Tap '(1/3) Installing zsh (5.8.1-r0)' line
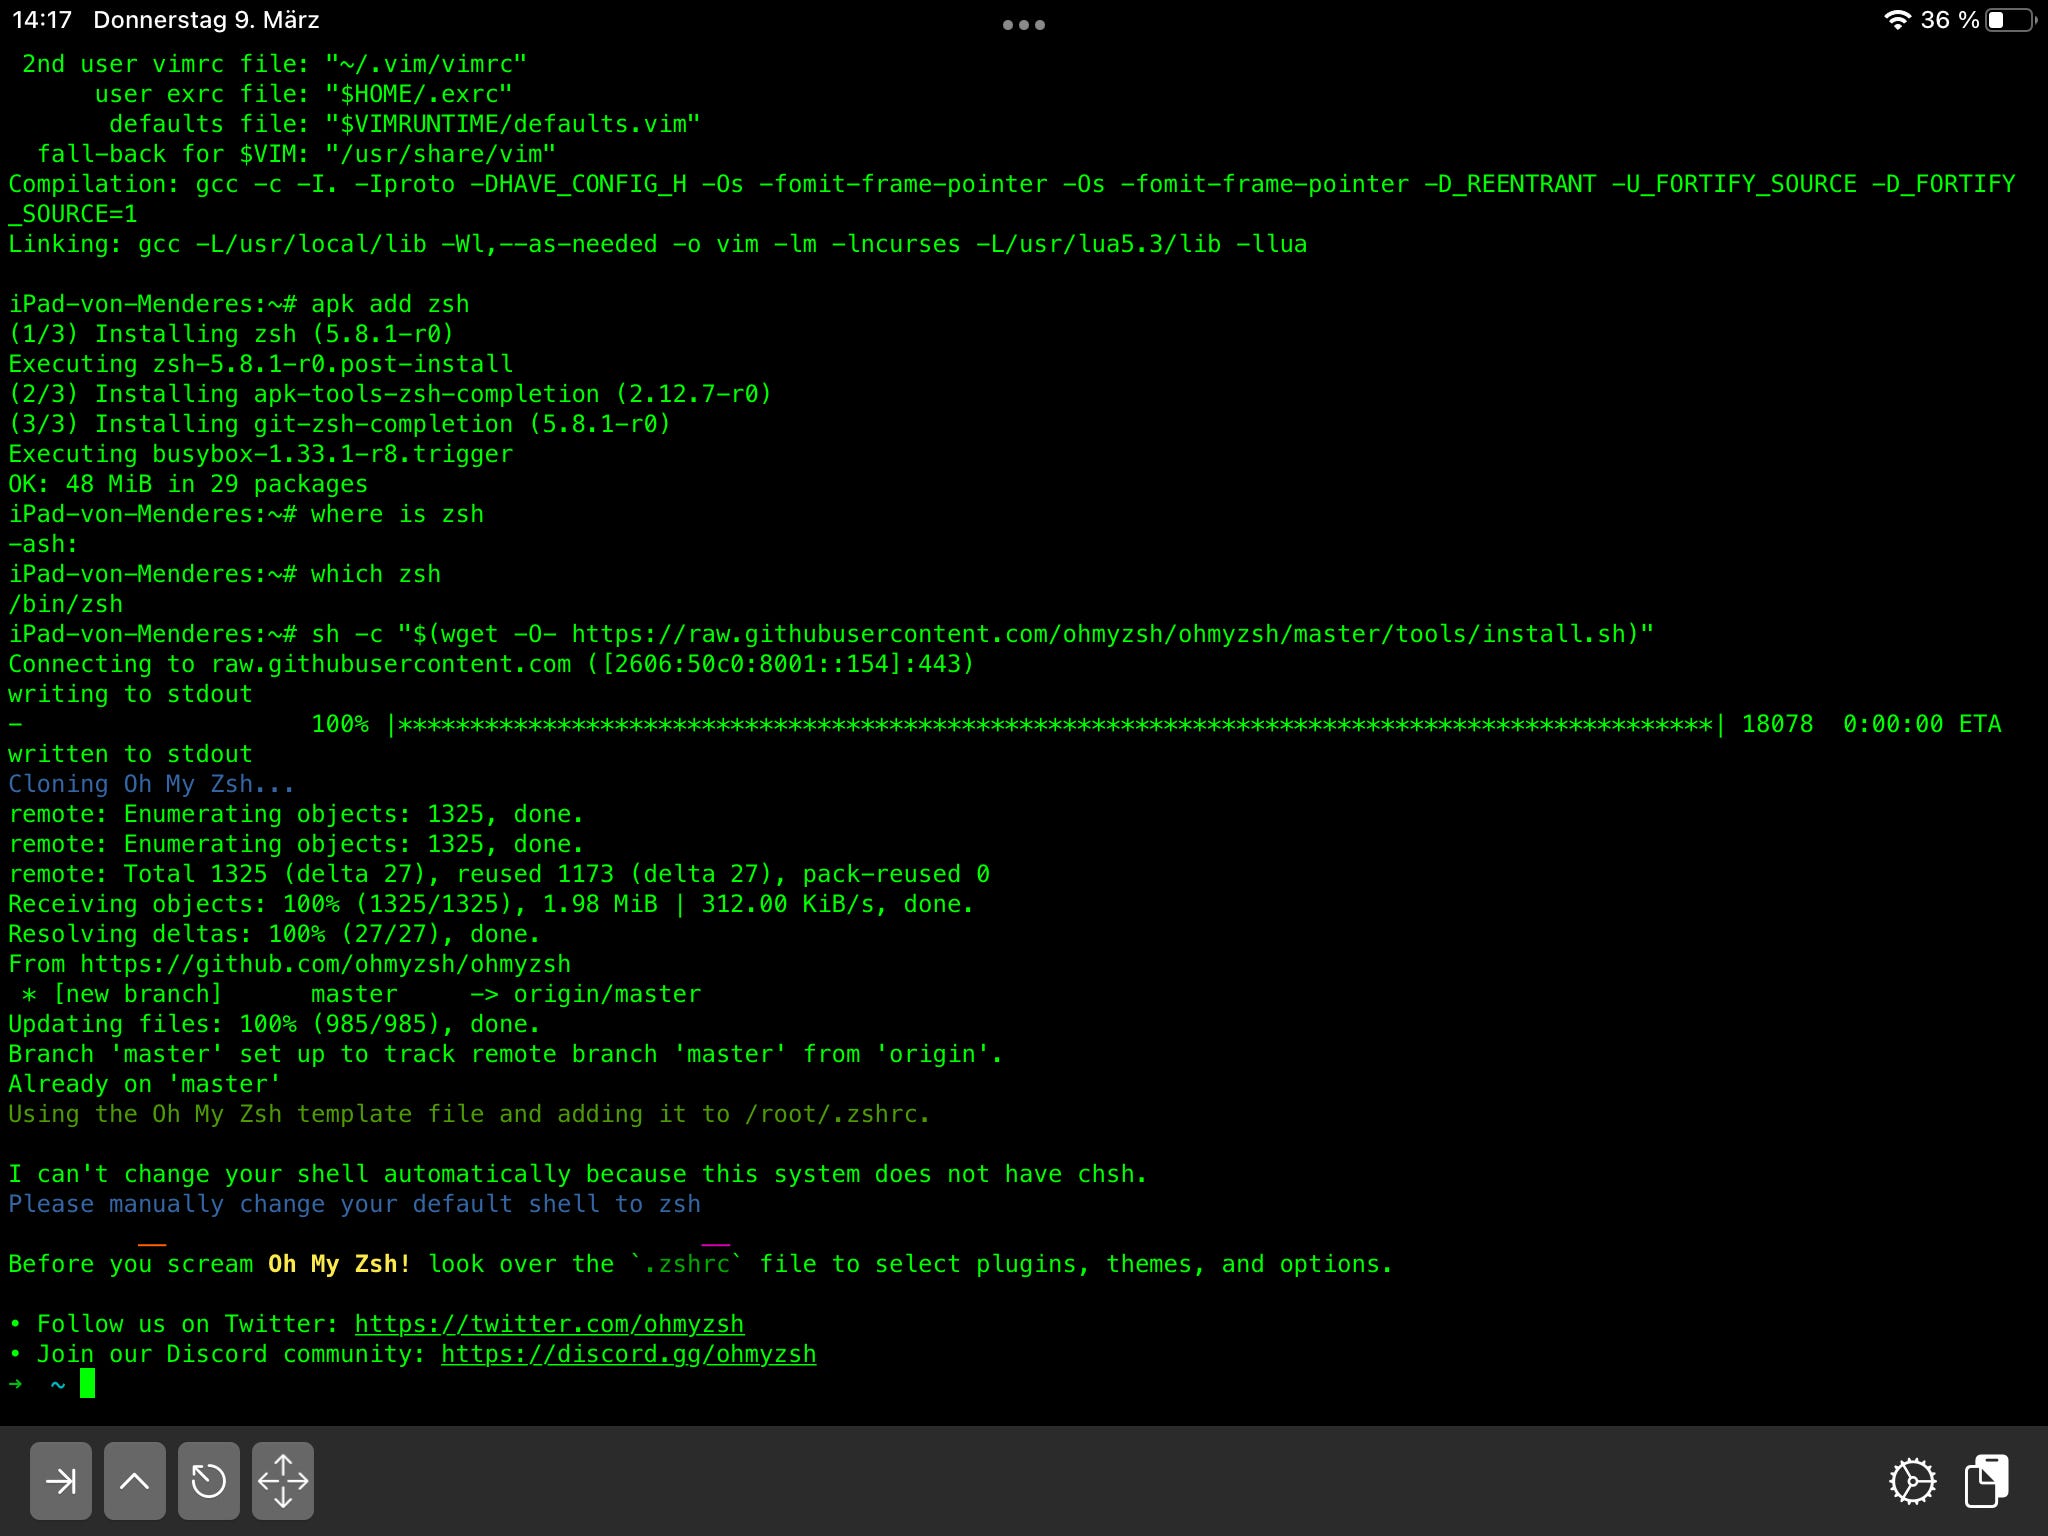The width and height of the screenshot is (2048, 1536). click(231, 334)
